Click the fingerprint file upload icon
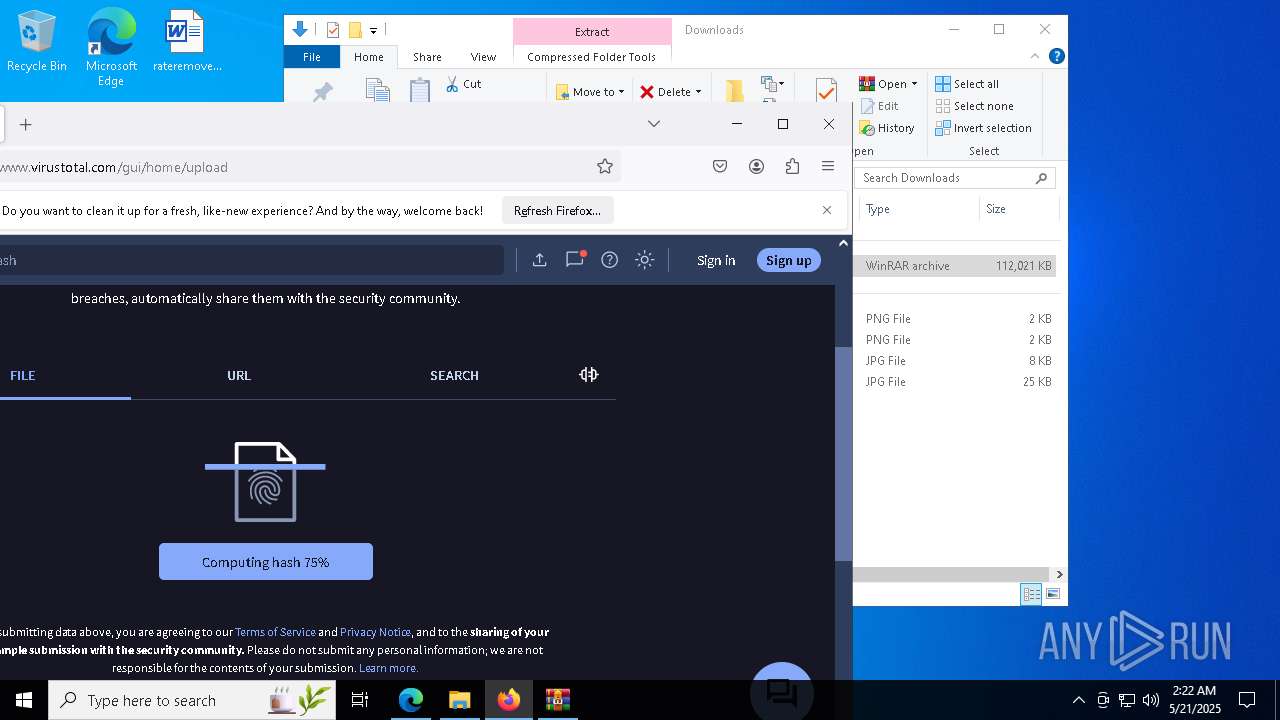 (265, 482)
